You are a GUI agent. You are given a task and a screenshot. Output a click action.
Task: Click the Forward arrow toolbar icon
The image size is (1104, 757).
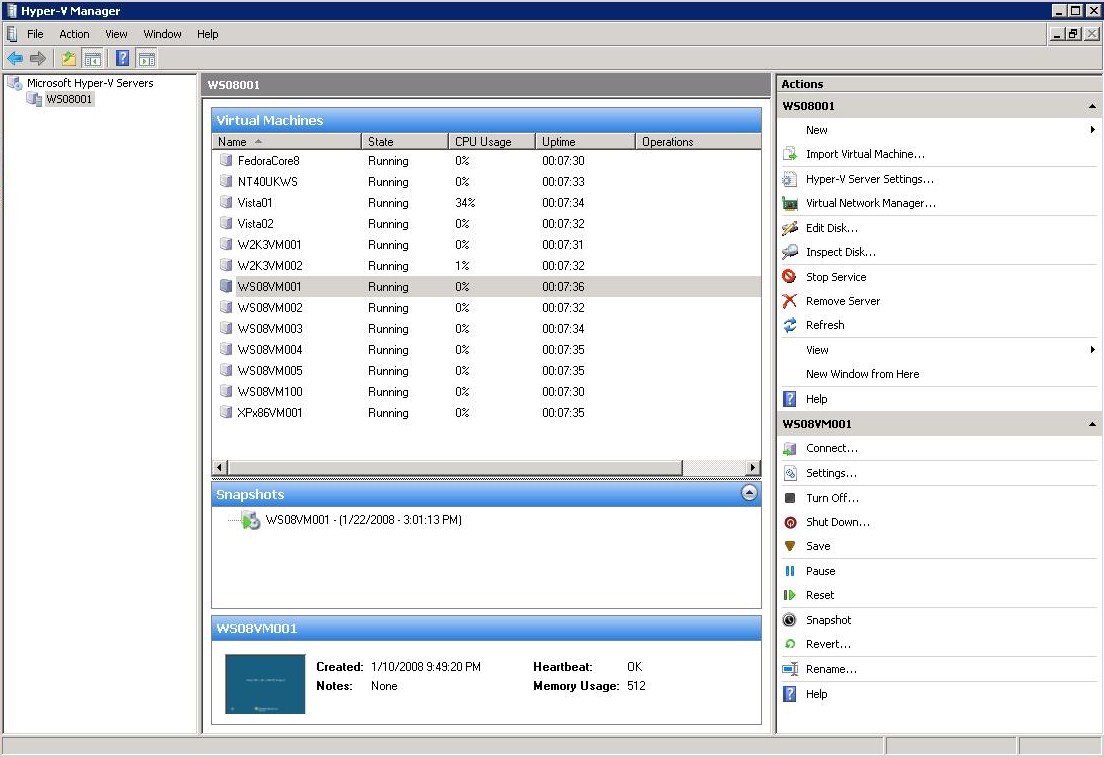pyautogui.click(x=38, y=58)
